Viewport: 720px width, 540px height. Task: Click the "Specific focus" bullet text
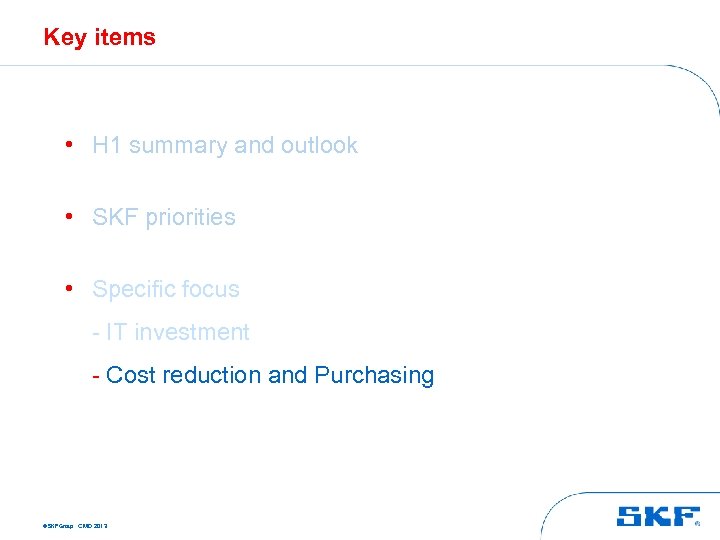pos(166,290)
